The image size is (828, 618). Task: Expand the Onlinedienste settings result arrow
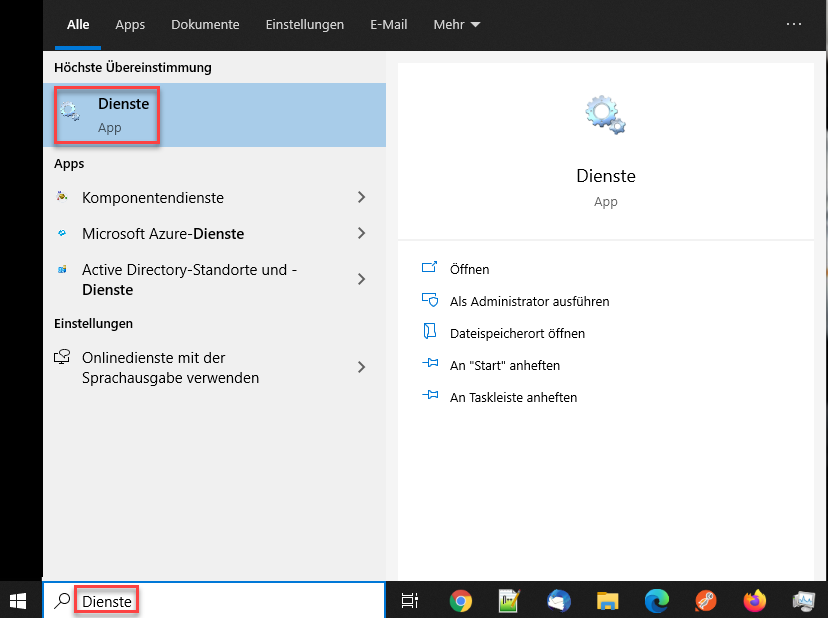[x=361, y=368]
